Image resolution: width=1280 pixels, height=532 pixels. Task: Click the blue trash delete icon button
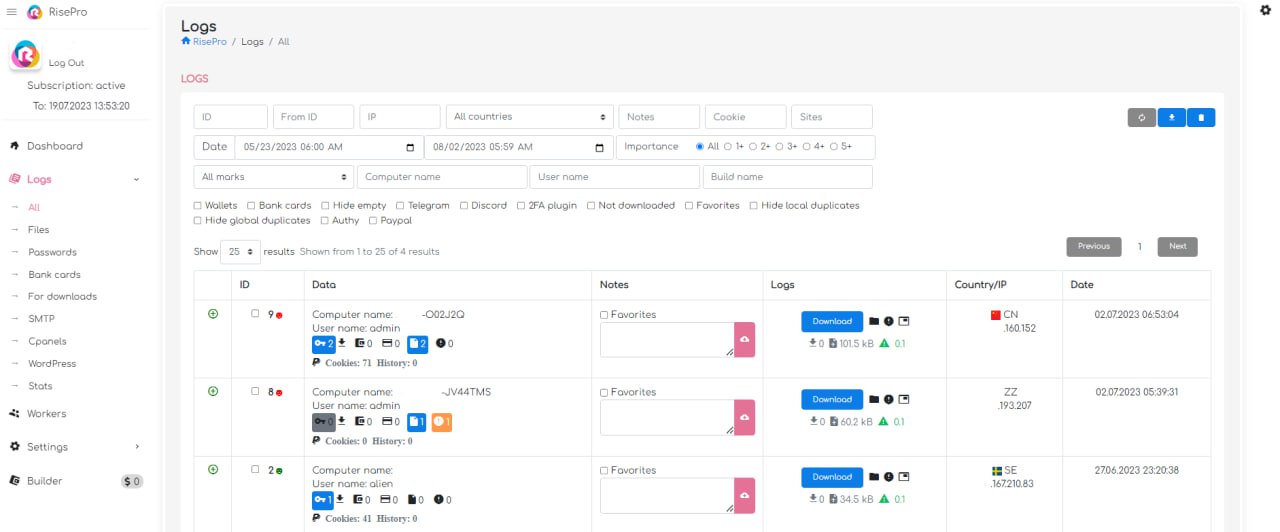point(1201,118)
